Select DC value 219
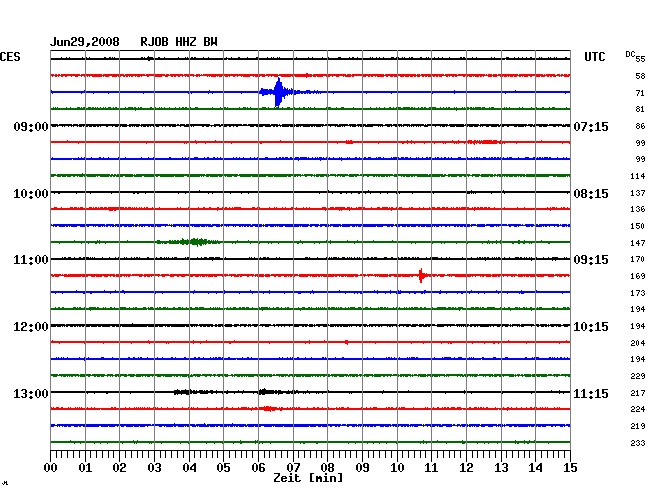This screenshot has width=650, height=494. click(x=638, y=426)
